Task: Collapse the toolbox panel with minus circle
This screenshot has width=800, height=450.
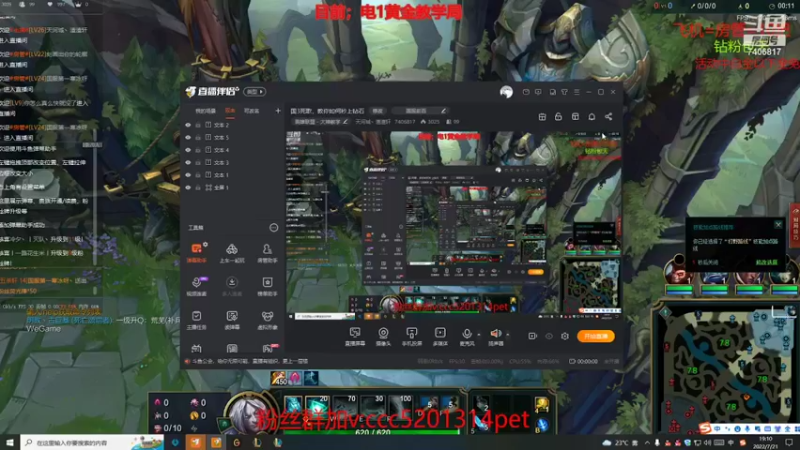Action: pyautogui.click(x=274, y=228)
